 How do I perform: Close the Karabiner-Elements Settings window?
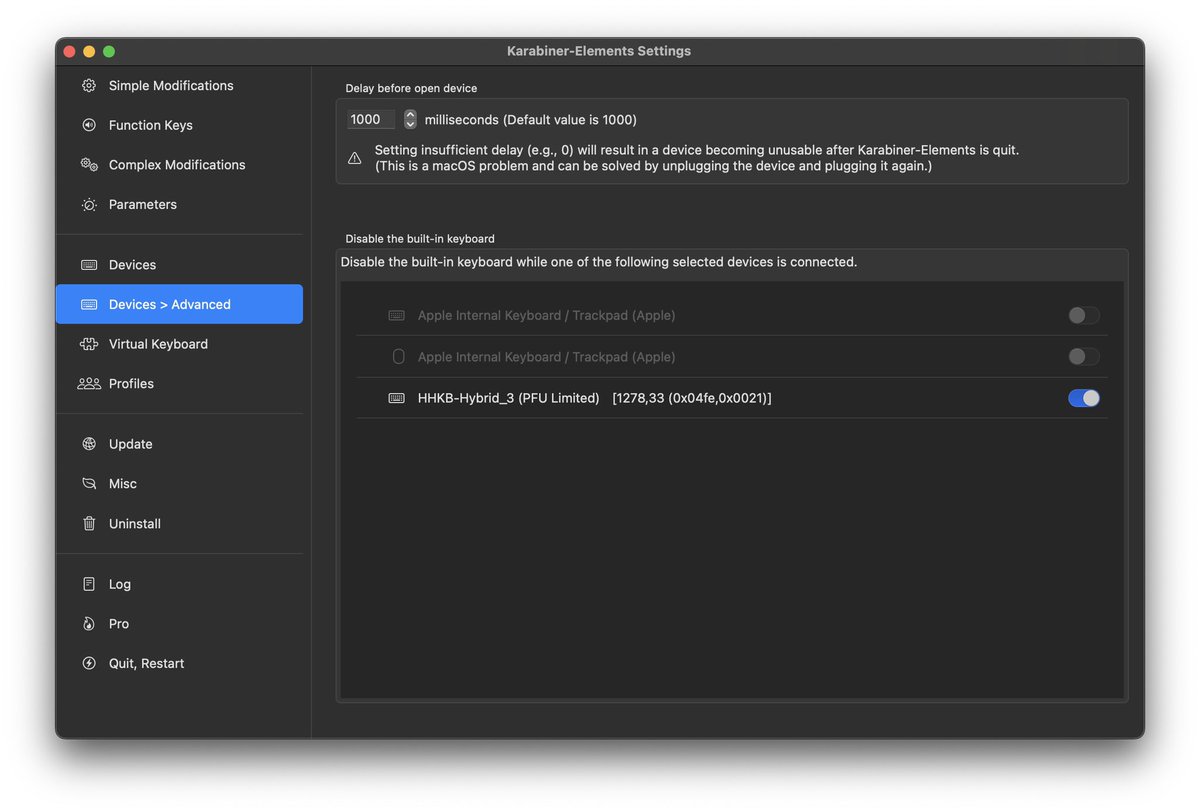click(x=70, y=51)
